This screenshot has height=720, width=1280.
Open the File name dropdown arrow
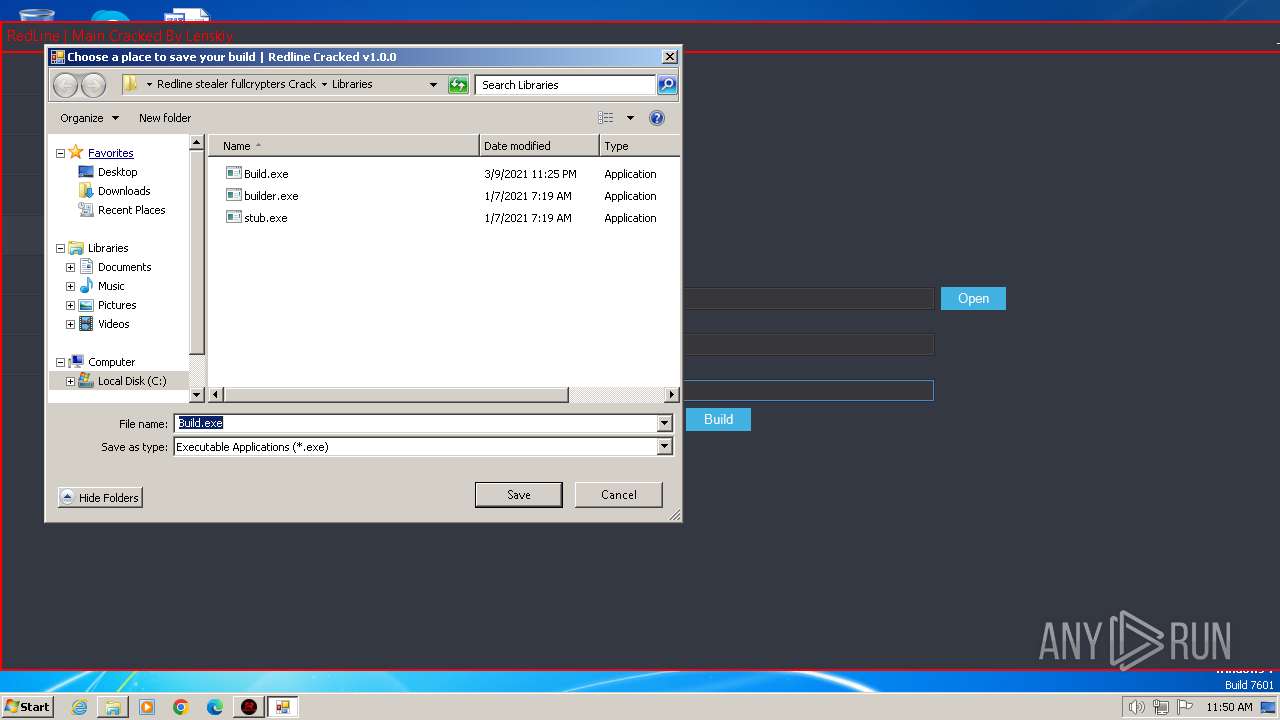[x=665, y=423]
